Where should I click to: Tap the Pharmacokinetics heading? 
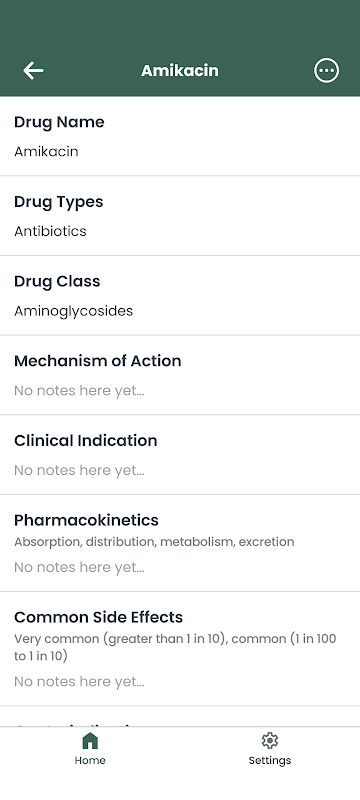click(86, 520)
